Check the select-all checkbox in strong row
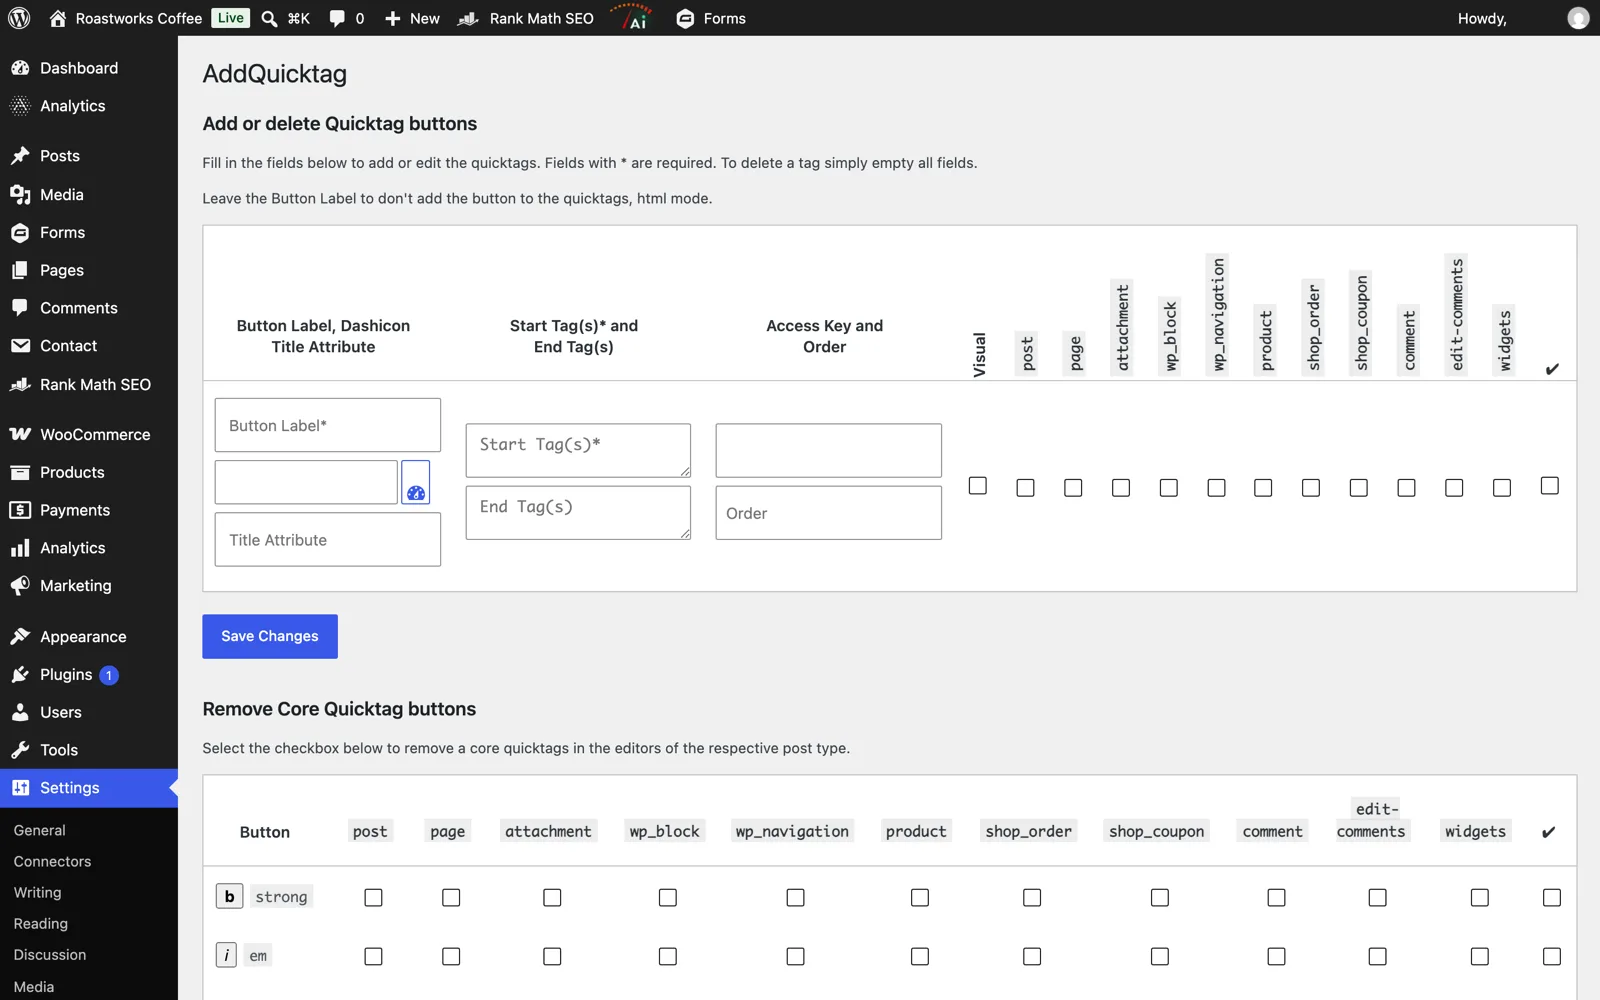Image resolution: width=1600 pixels, height=1000 pixels. [1552, 898]
